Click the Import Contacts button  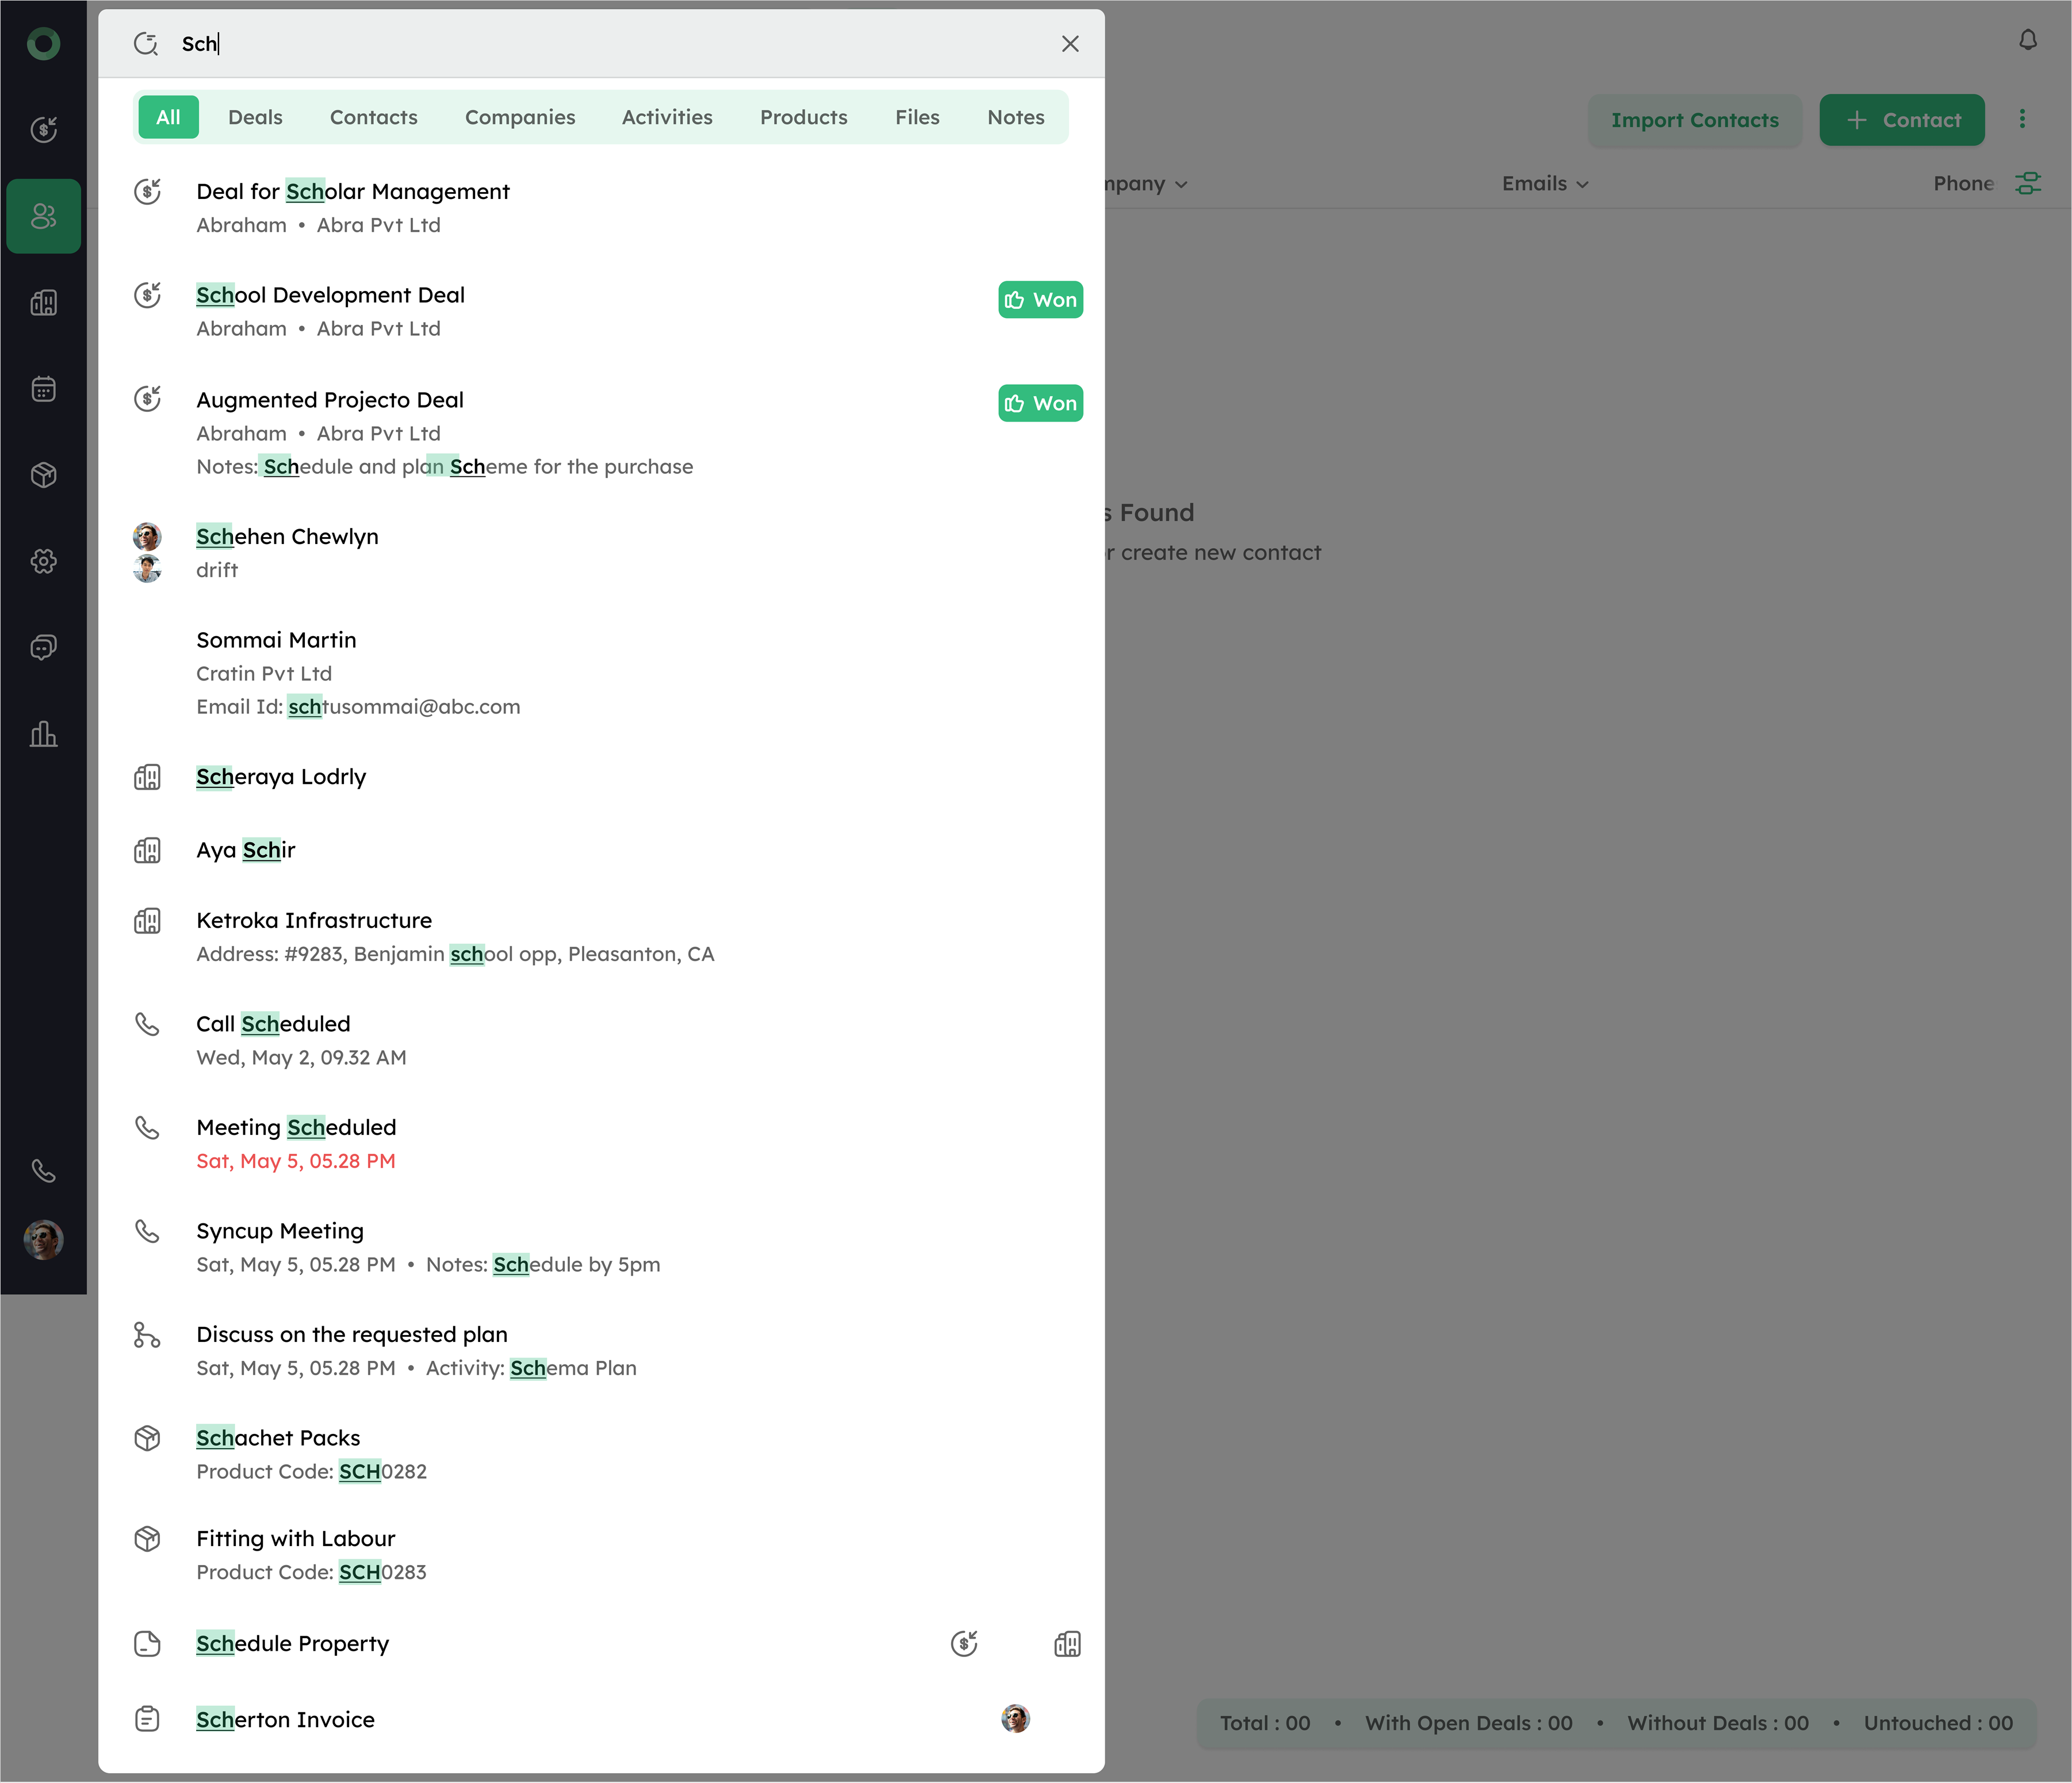(1694, 120)
